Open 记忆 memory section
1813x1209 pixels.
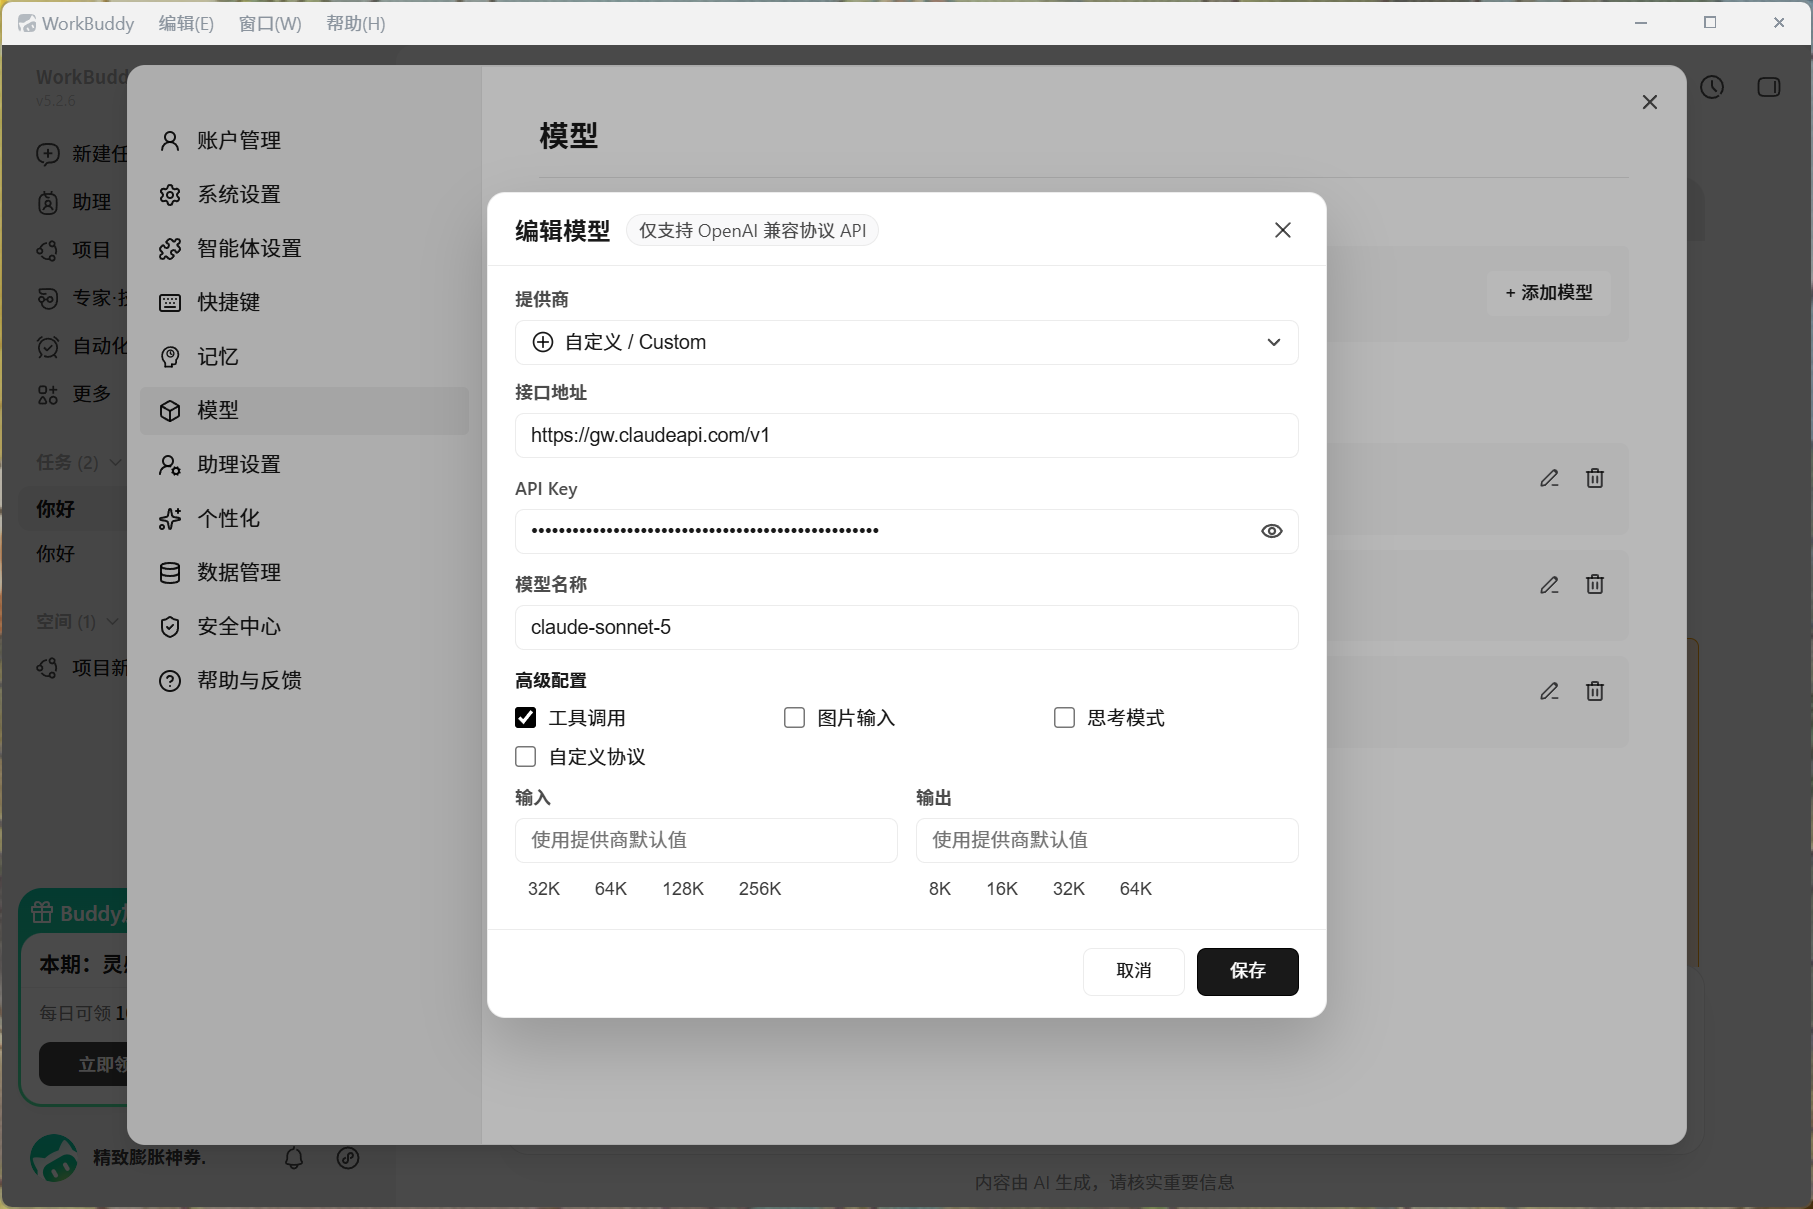[x=304, y=356]
